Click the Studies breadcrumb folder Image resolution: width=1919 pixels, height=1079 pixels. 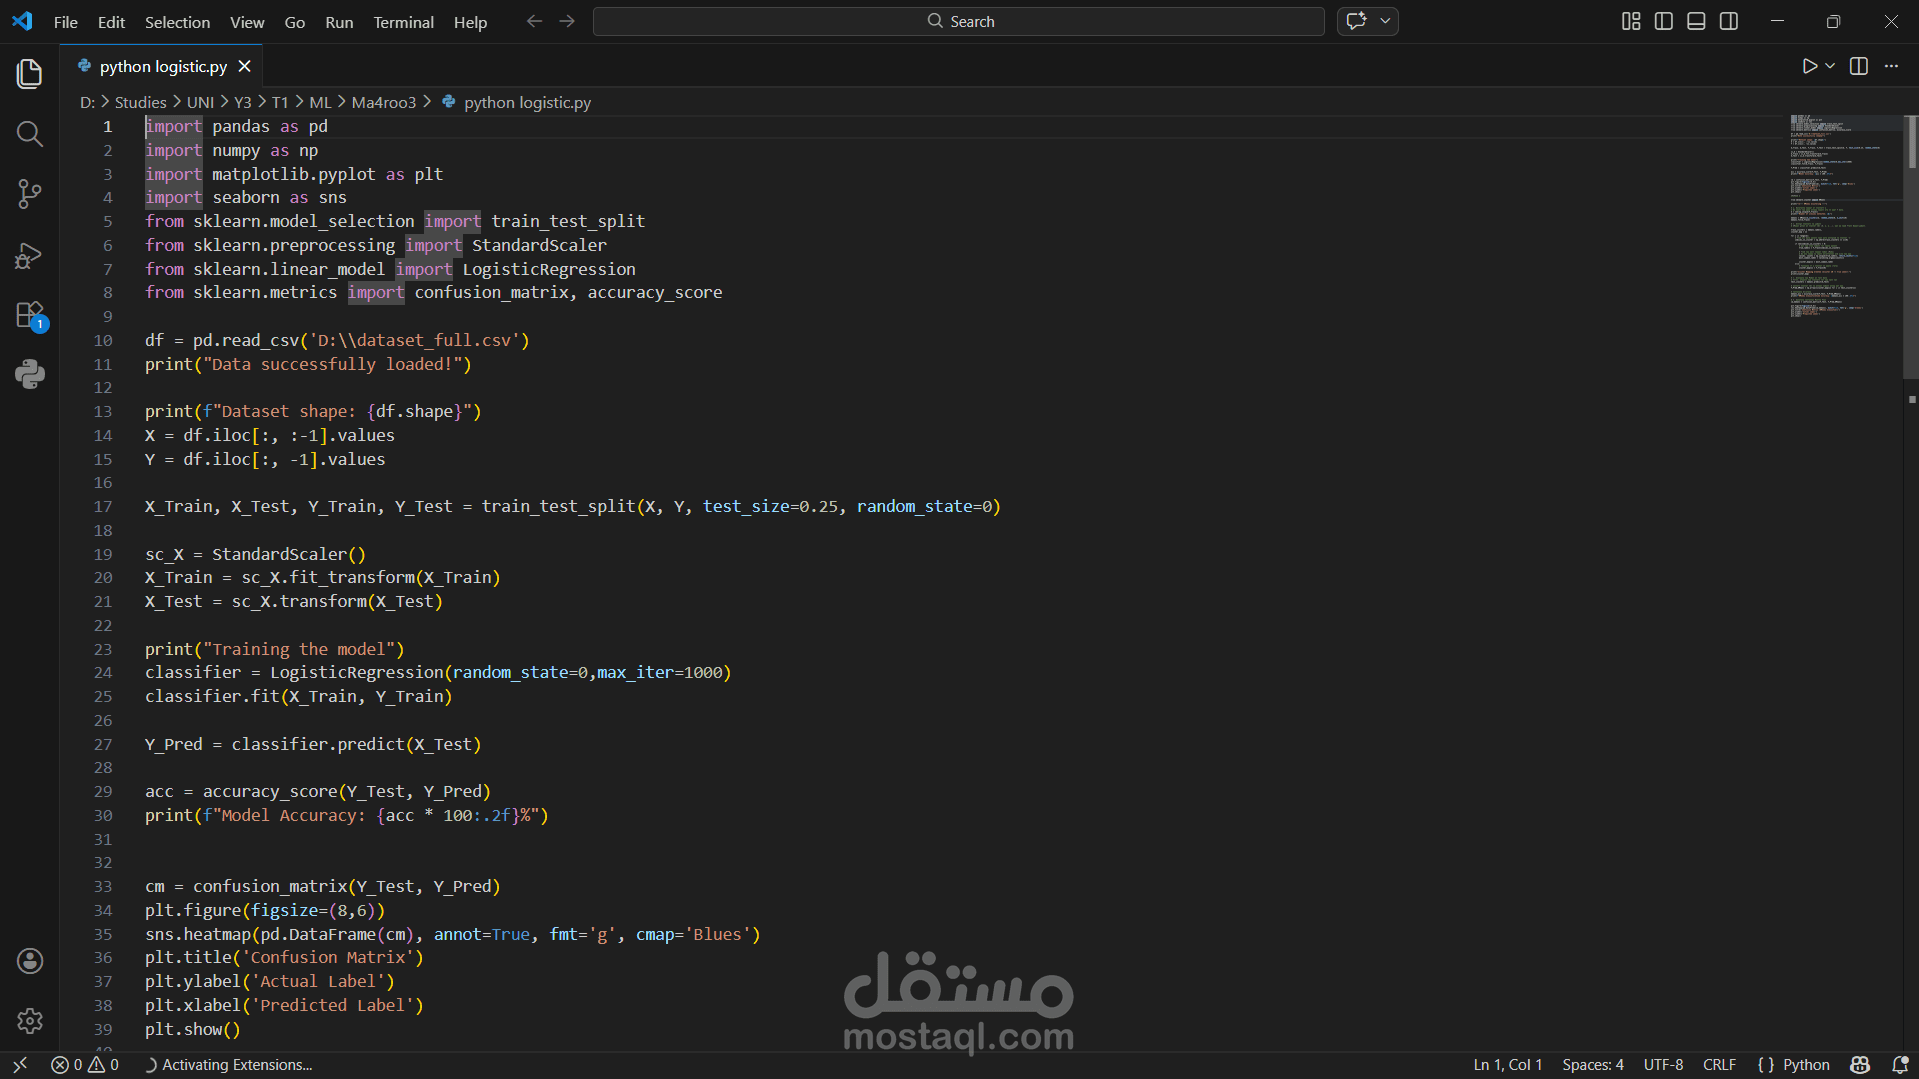140,102
